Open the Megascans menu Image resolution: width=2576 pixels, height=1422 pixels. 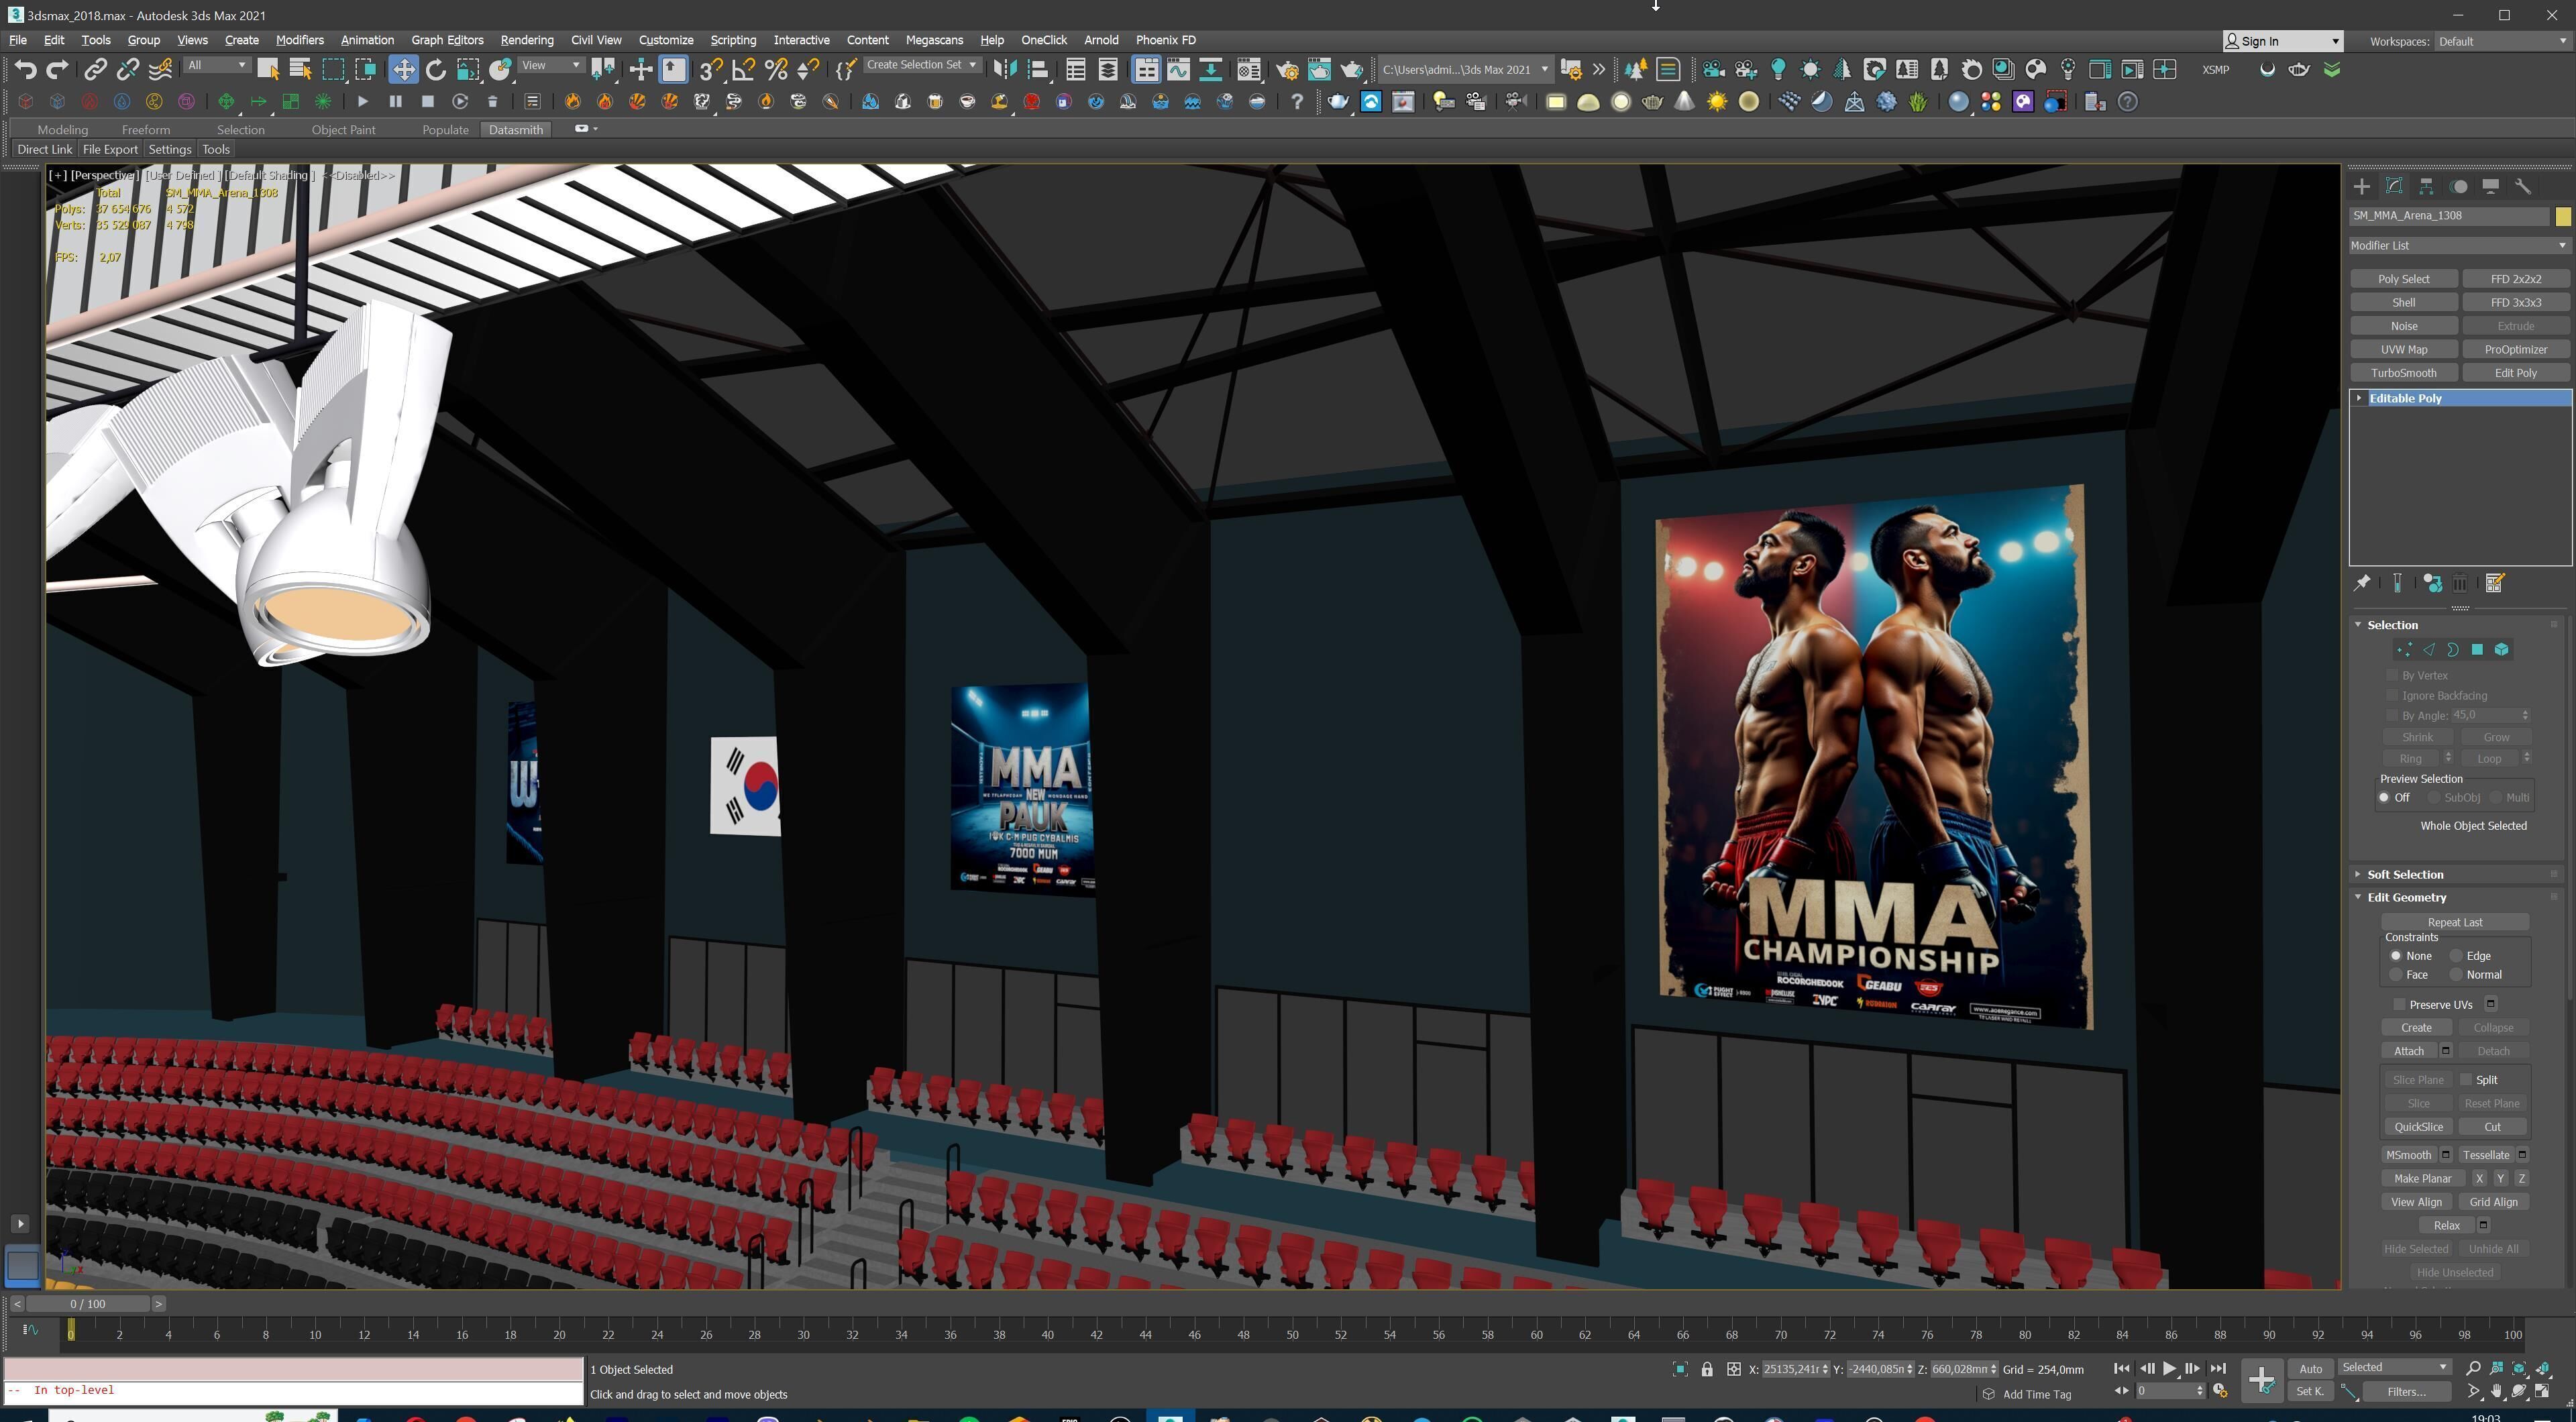pos(934,40)
